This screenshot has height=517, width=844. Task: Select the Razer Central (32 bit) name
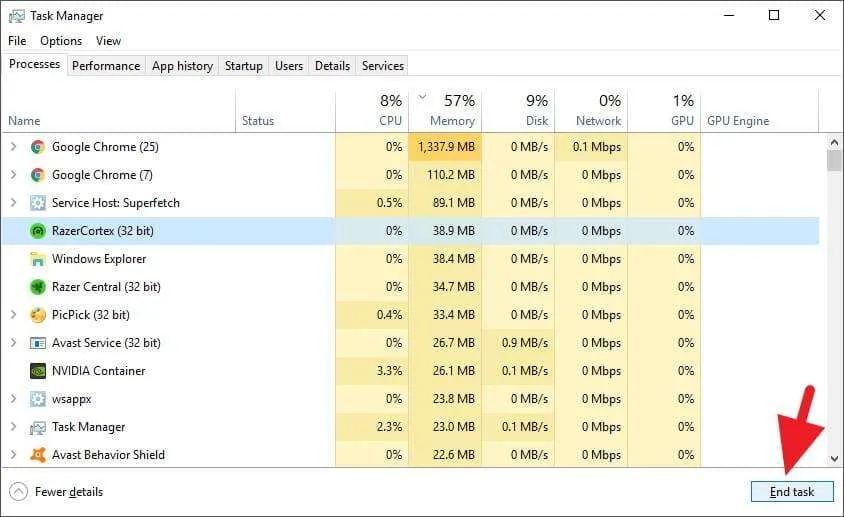[106, 287]
